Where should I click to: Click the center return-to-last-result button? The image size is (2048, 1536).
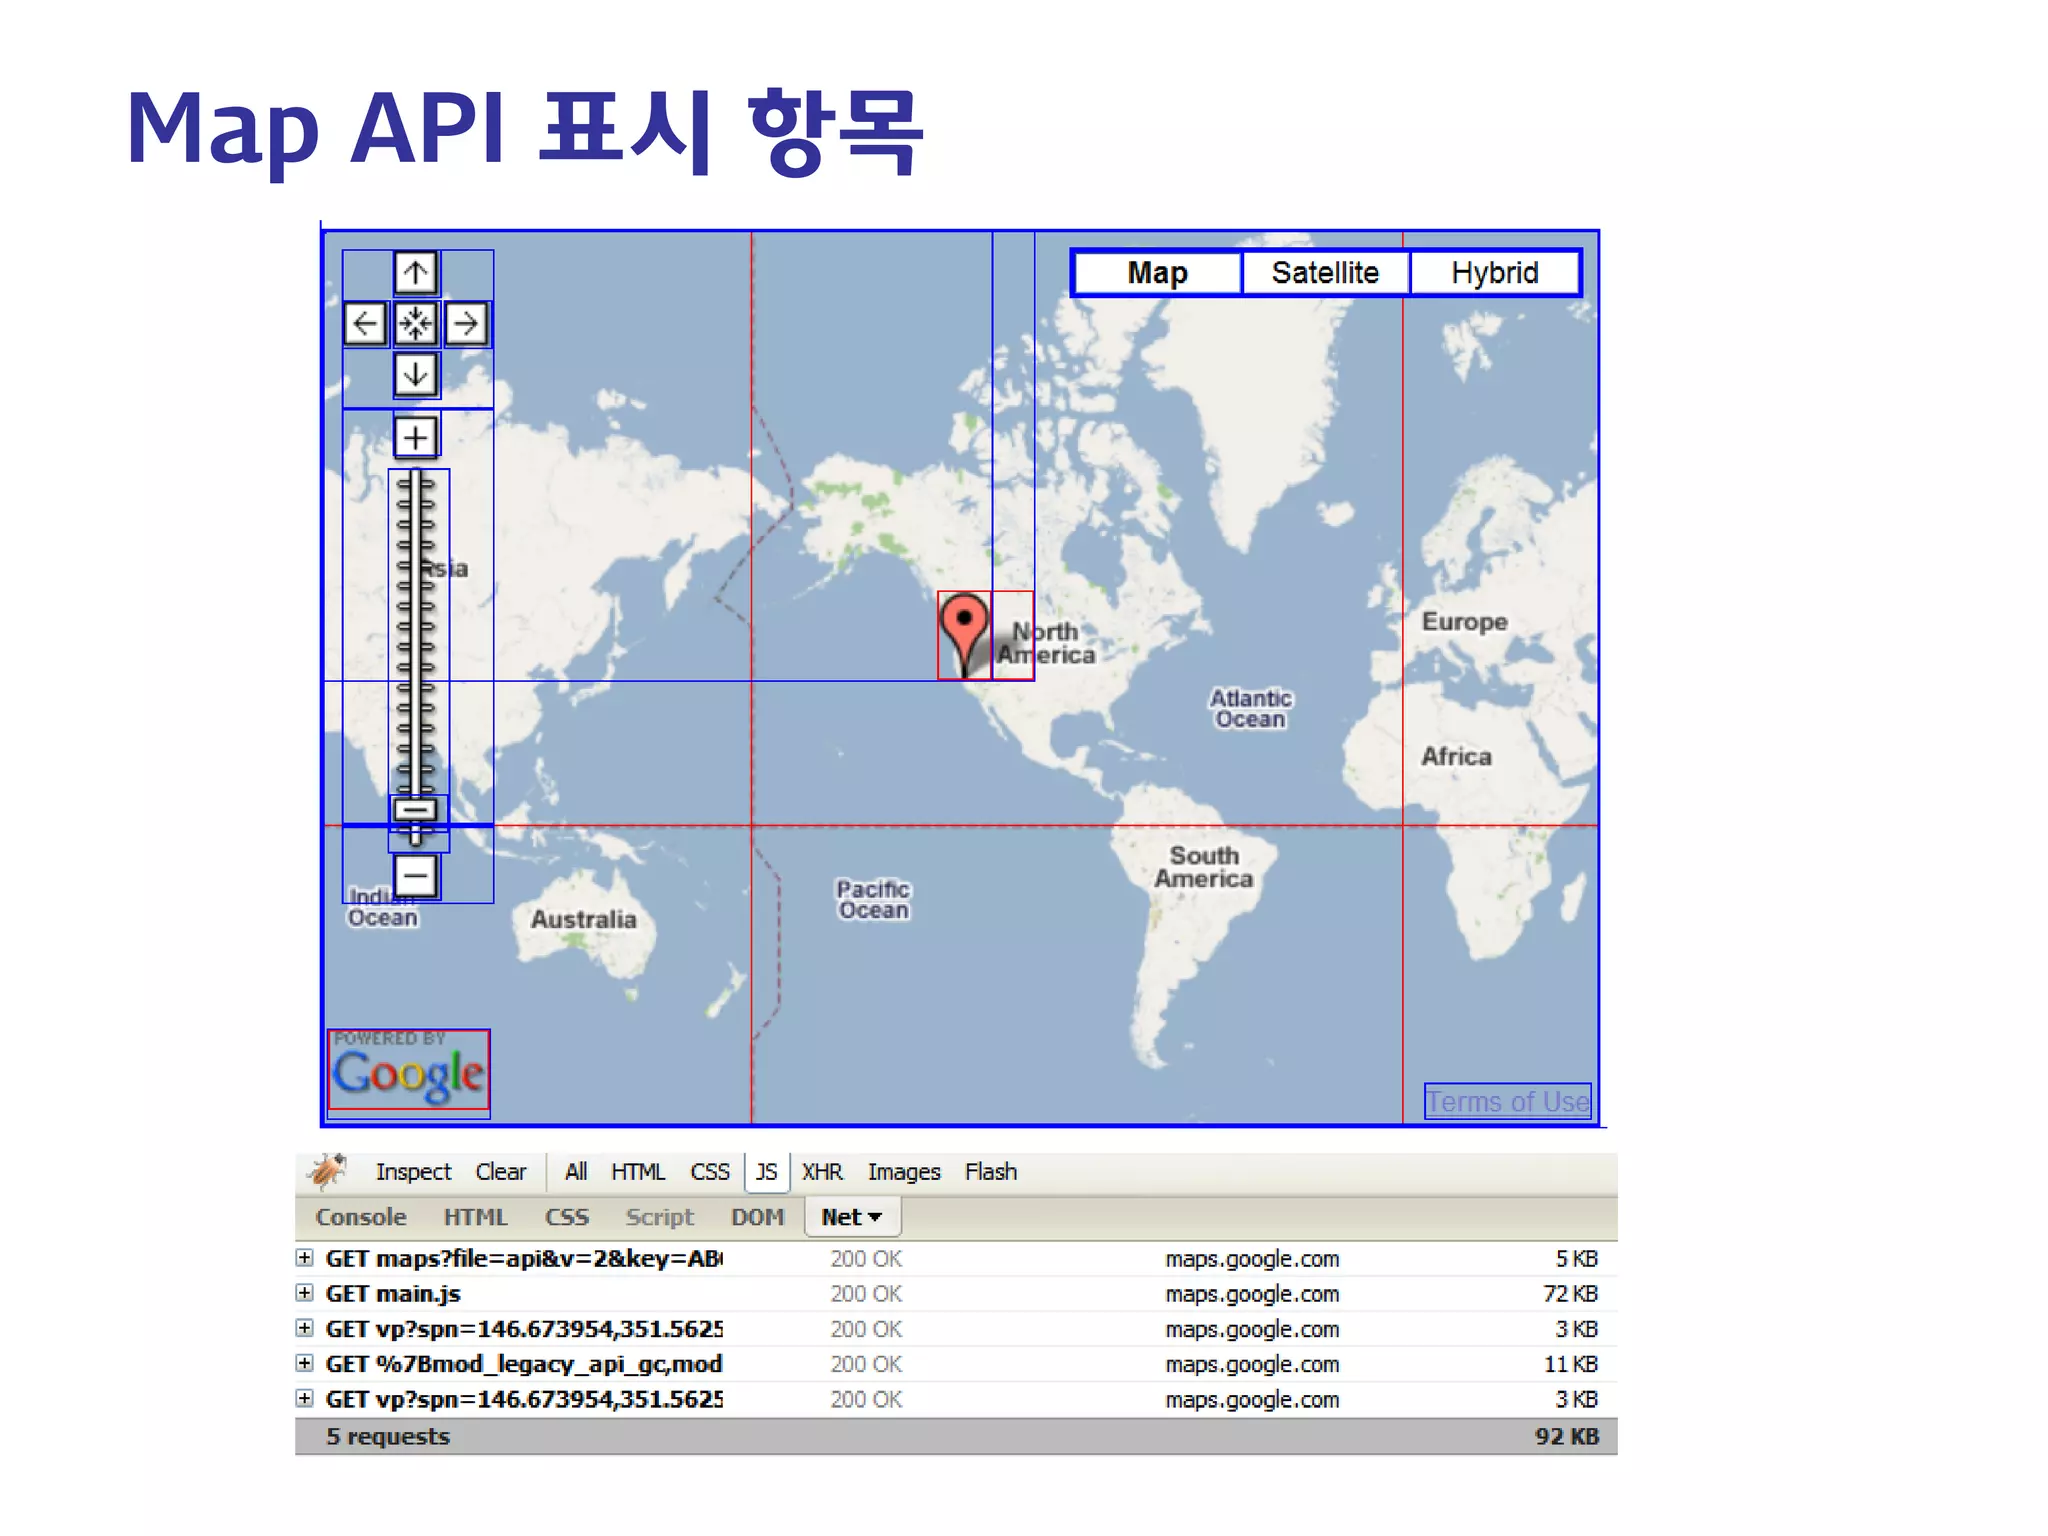pos(415,323)
